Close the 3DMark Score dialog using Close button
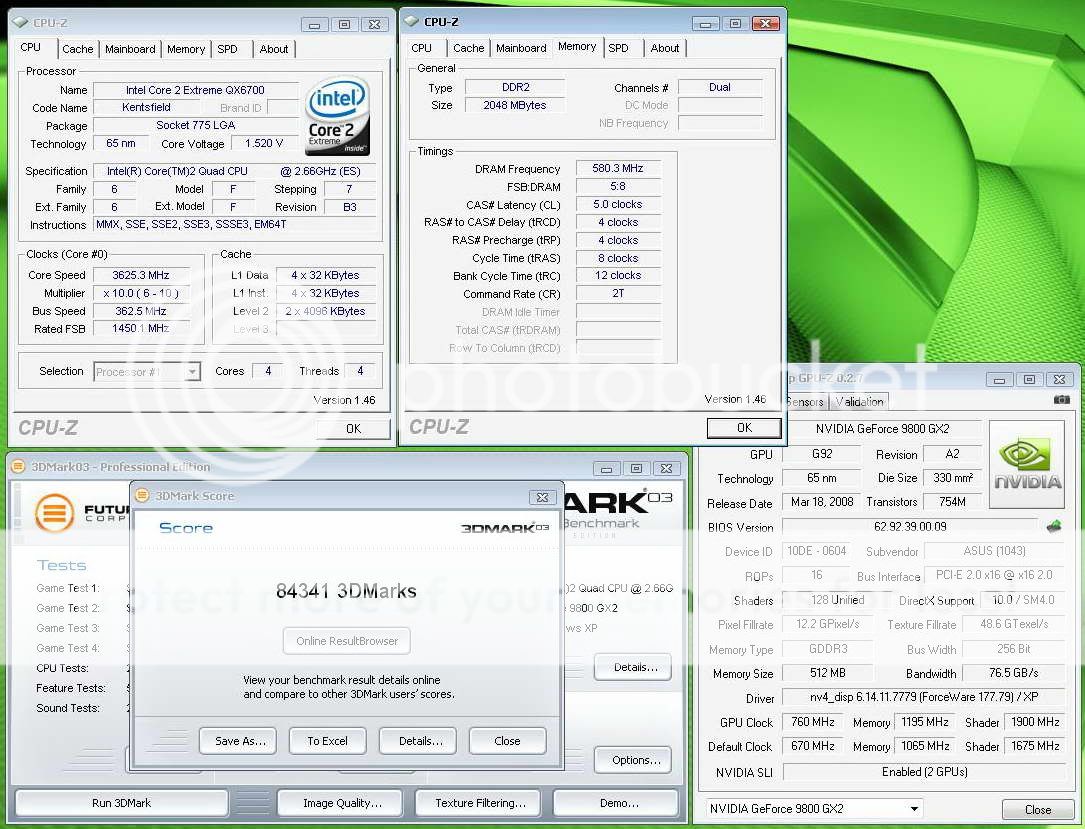This screenshot has height=829, width=1085. 507,740
